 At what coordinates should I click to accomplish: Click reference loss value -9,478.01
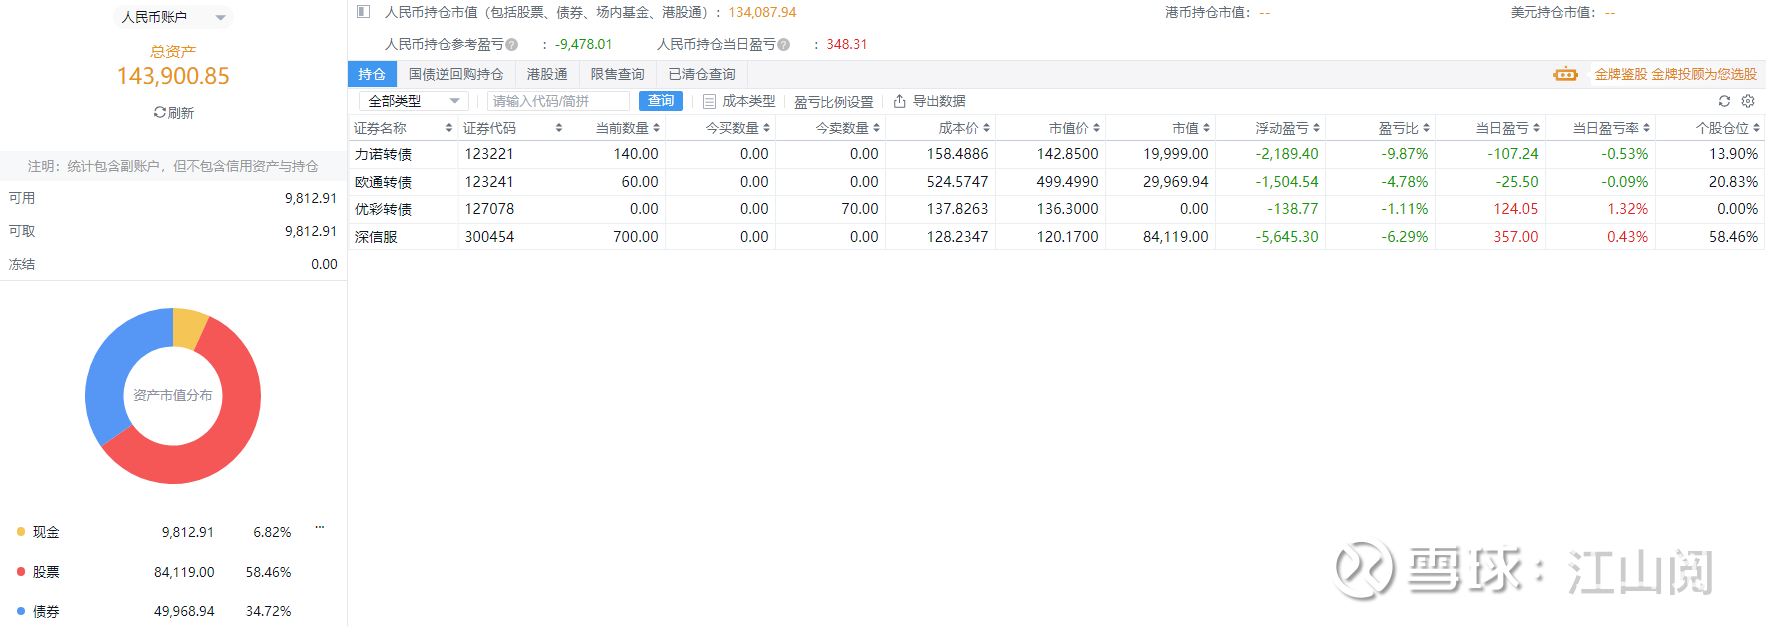pyautogui.click(x=584, y=44)
